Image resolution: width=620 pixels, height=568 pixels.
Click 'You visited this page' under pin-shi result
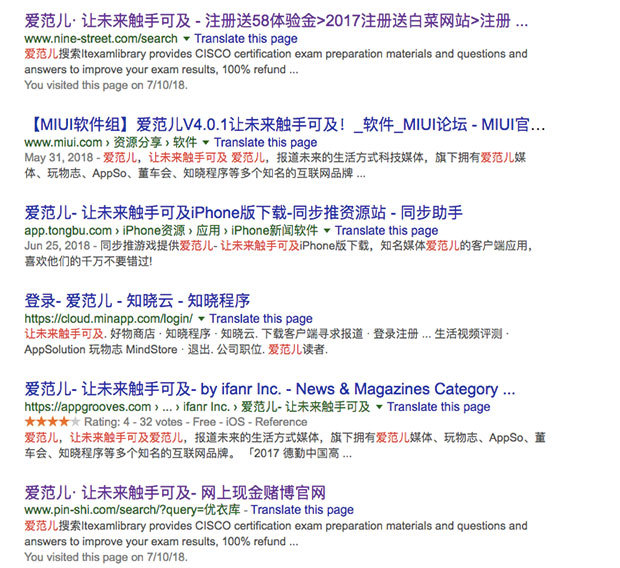coord(106,557)
